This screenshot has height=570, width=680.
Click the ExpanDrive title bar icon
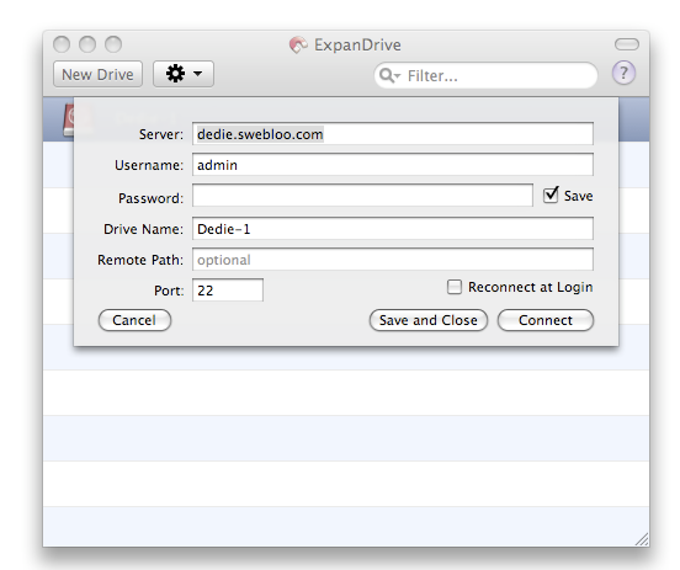point(298,44)
